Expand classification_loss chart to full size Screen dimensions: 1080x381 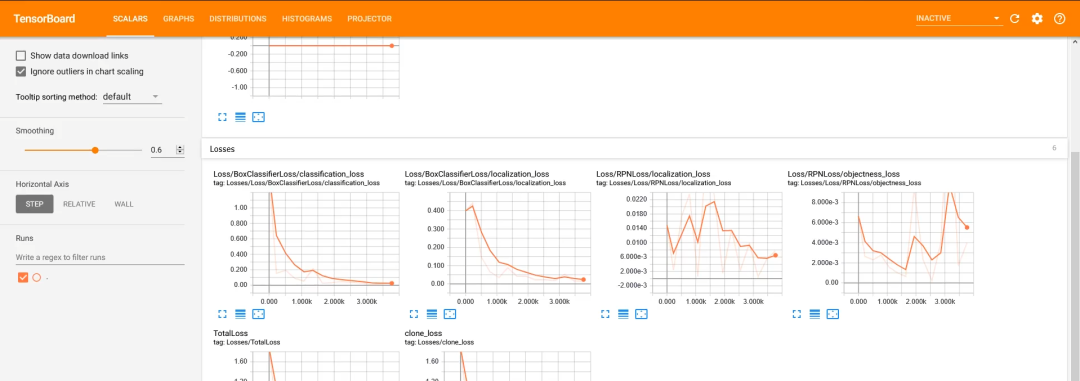(222, 313)
